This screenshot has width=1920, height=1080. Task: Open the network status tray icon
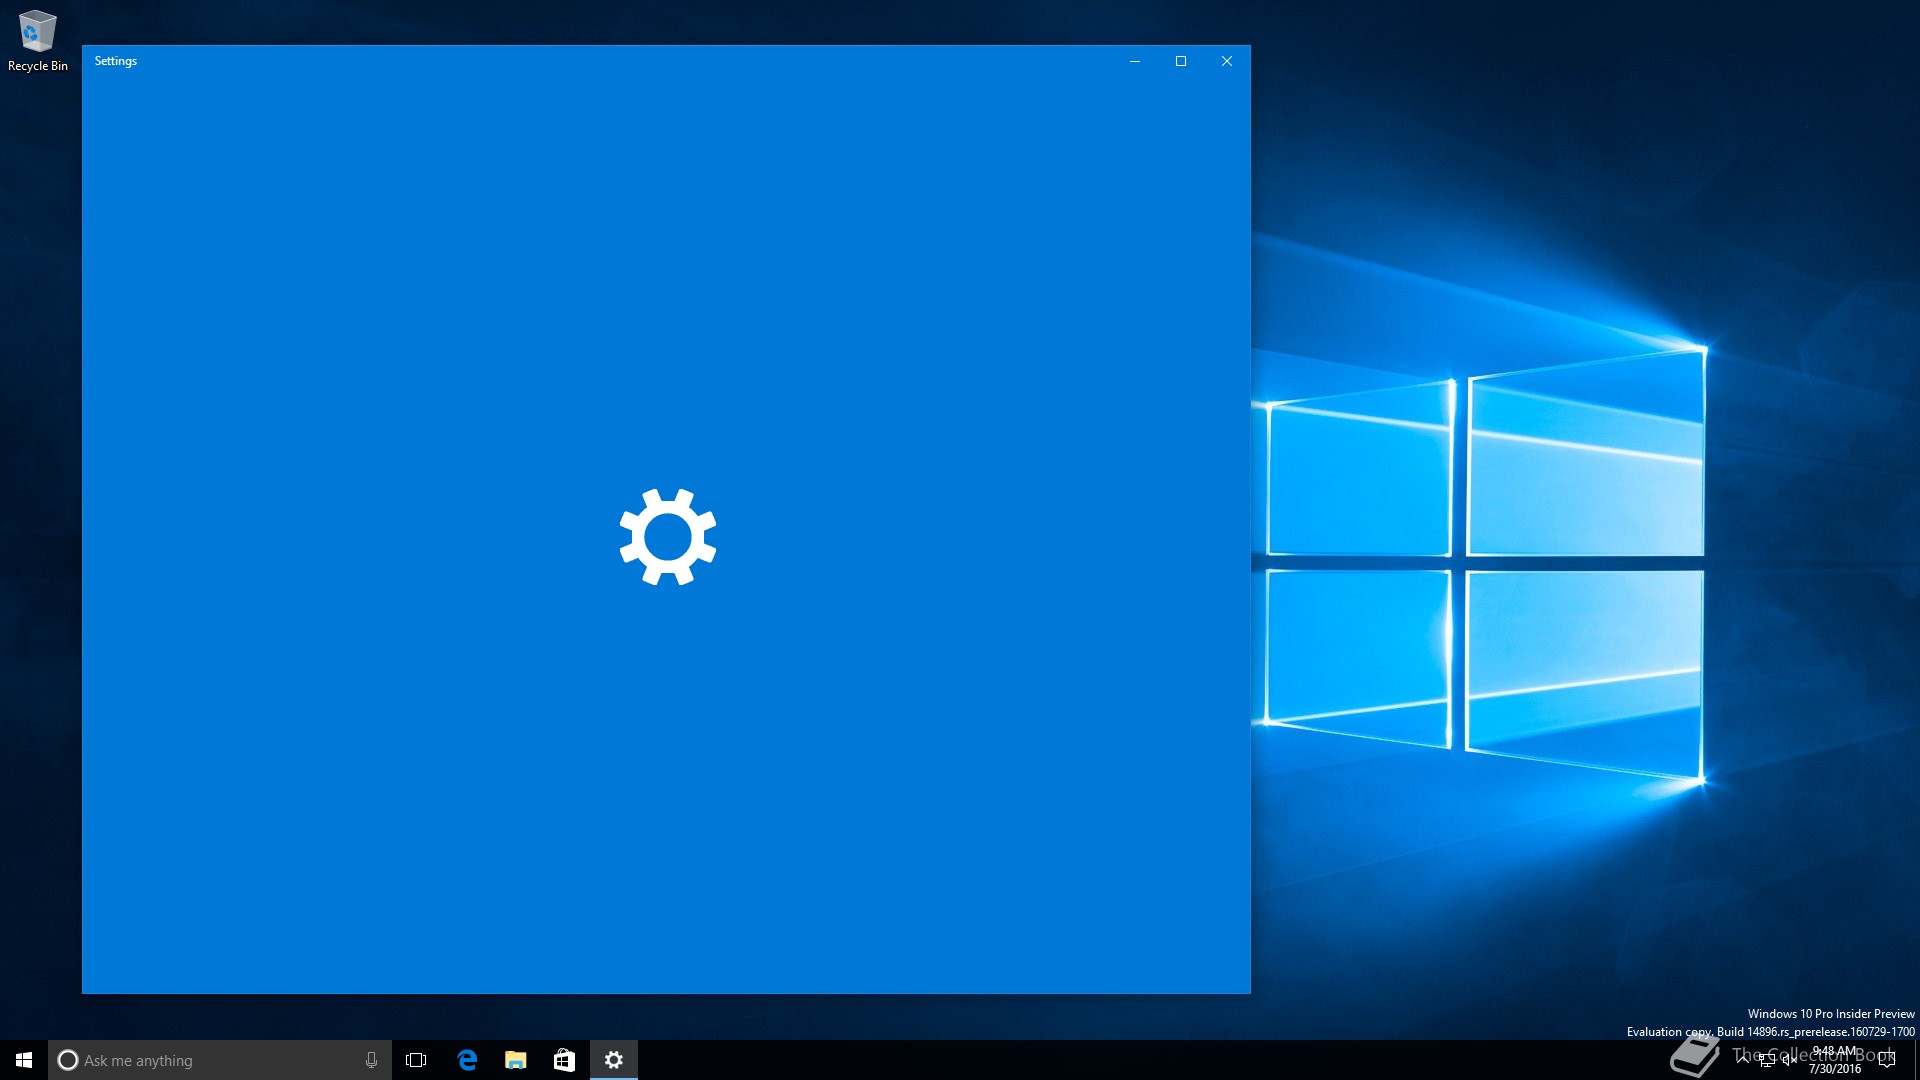(x=1767, y=1060)
